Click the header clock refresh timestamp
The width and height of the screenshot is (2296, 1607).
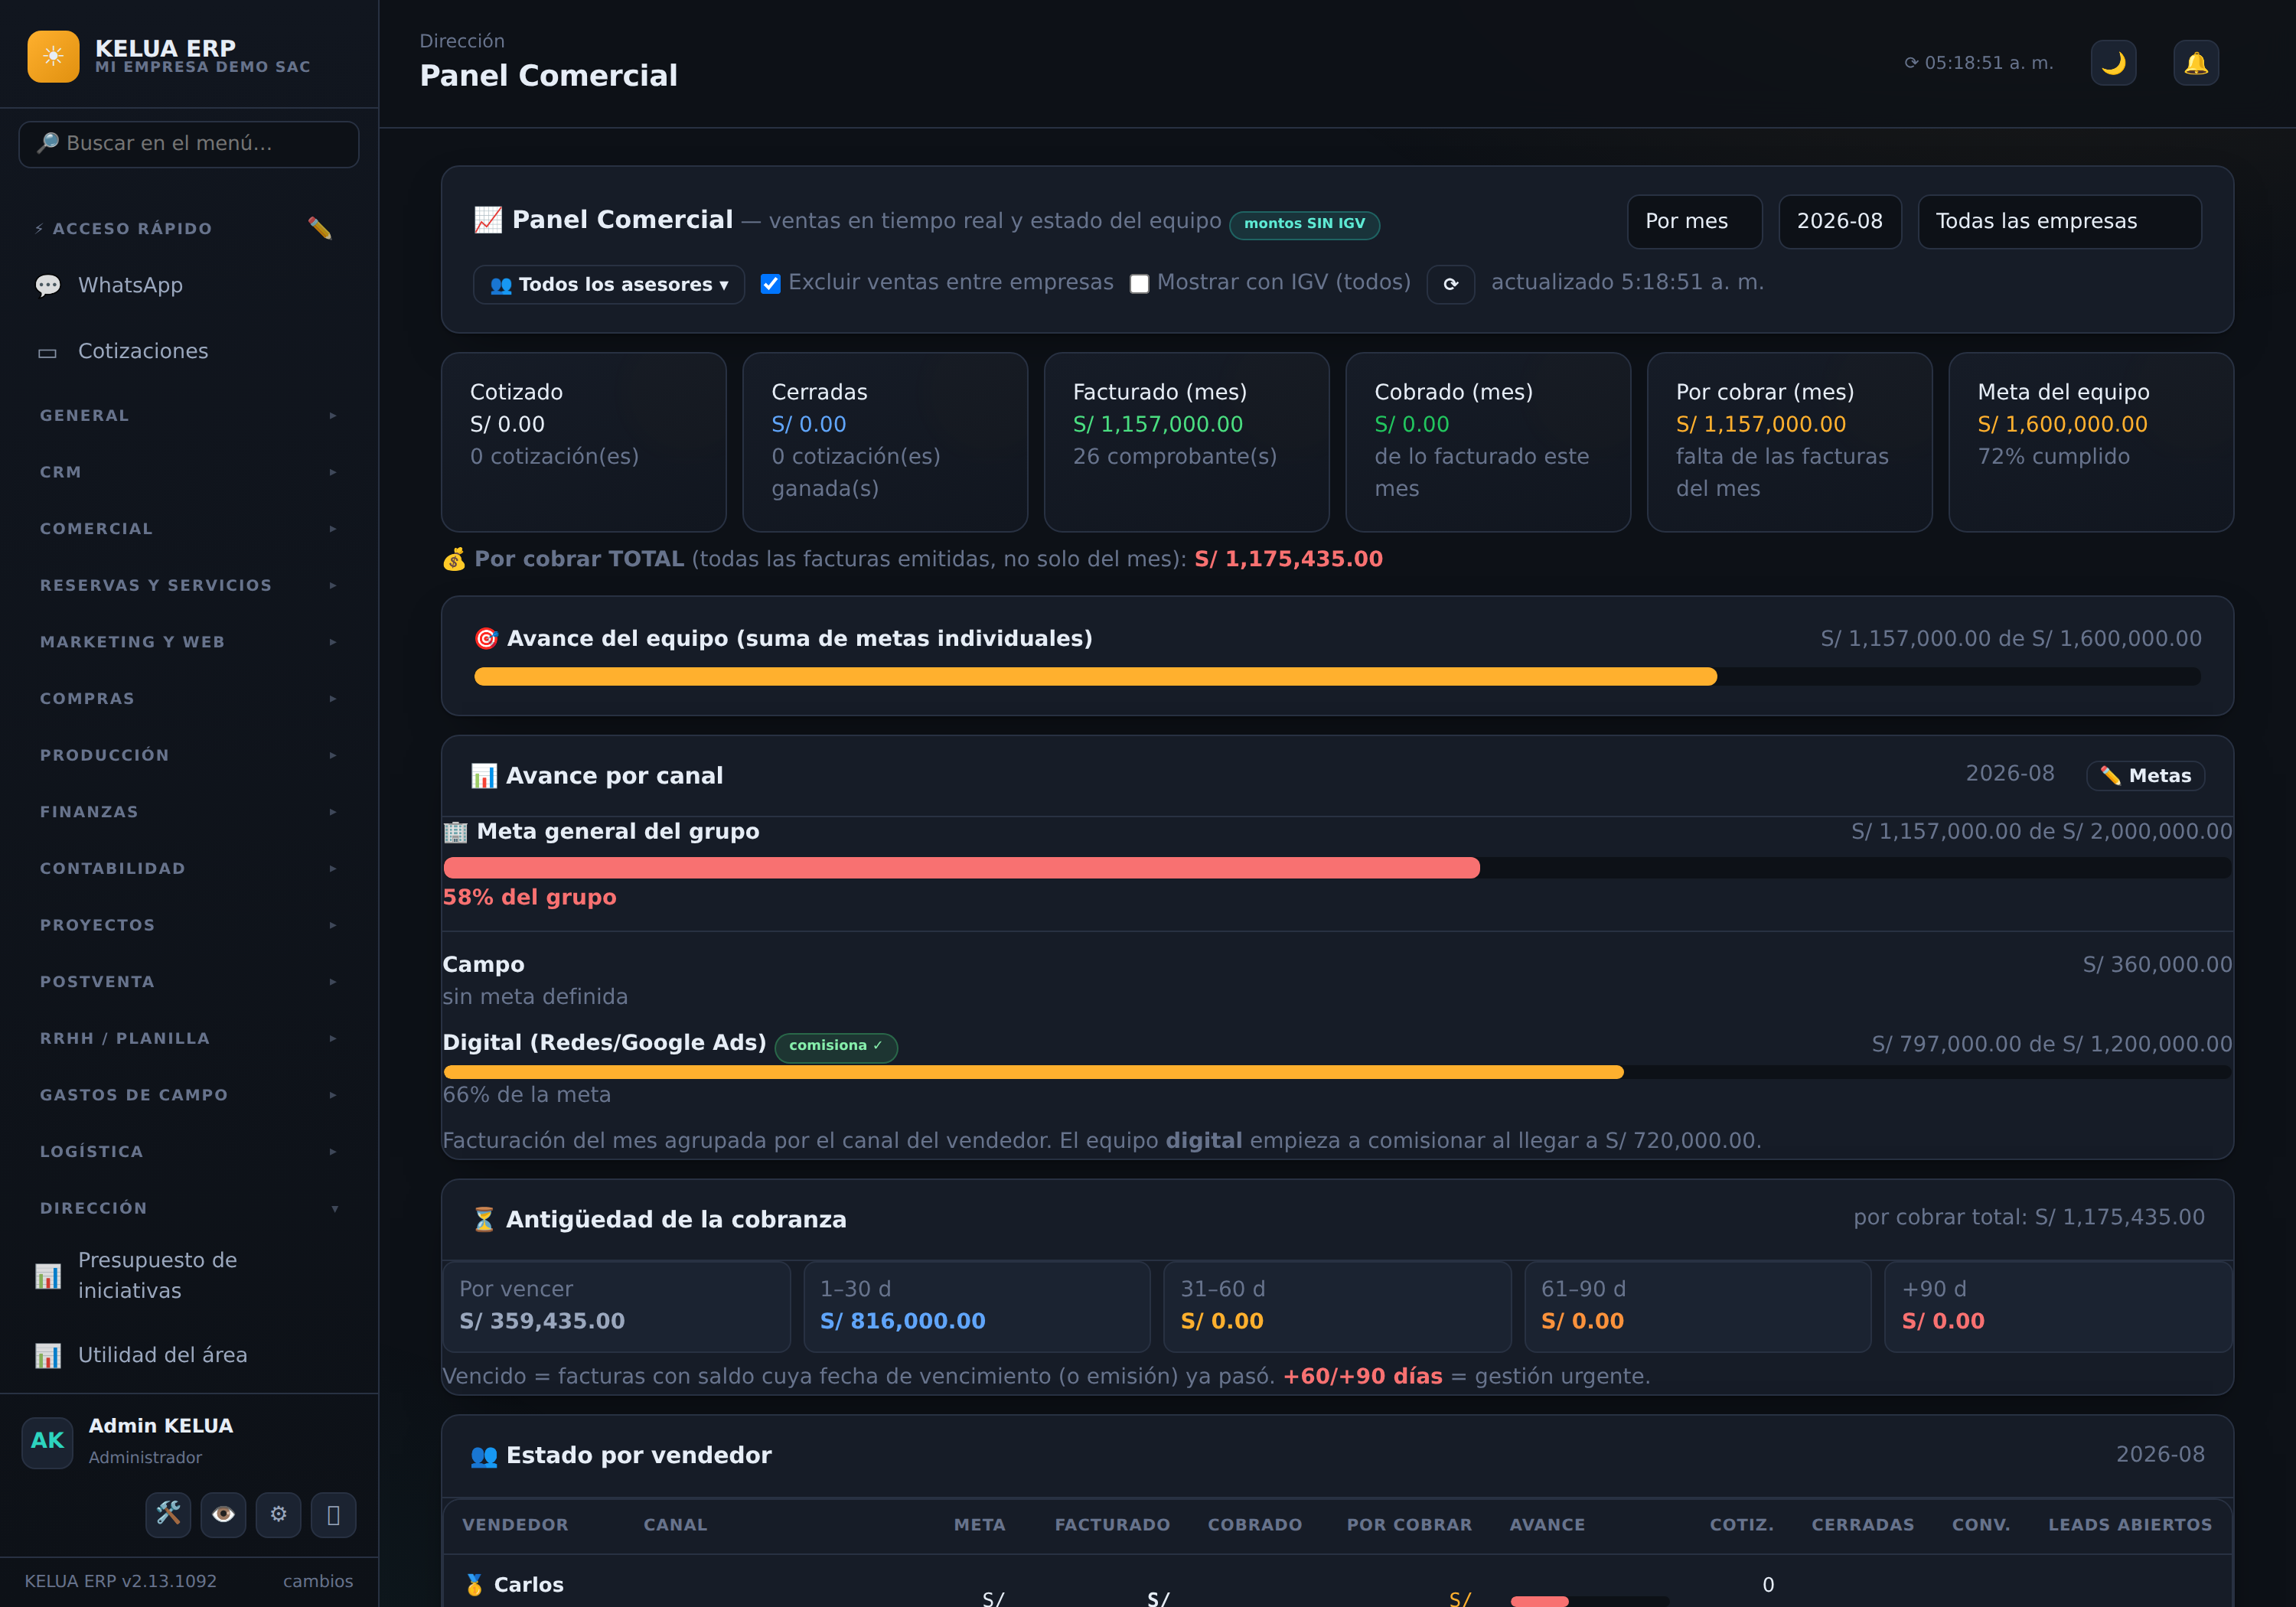coord(1978,63)
